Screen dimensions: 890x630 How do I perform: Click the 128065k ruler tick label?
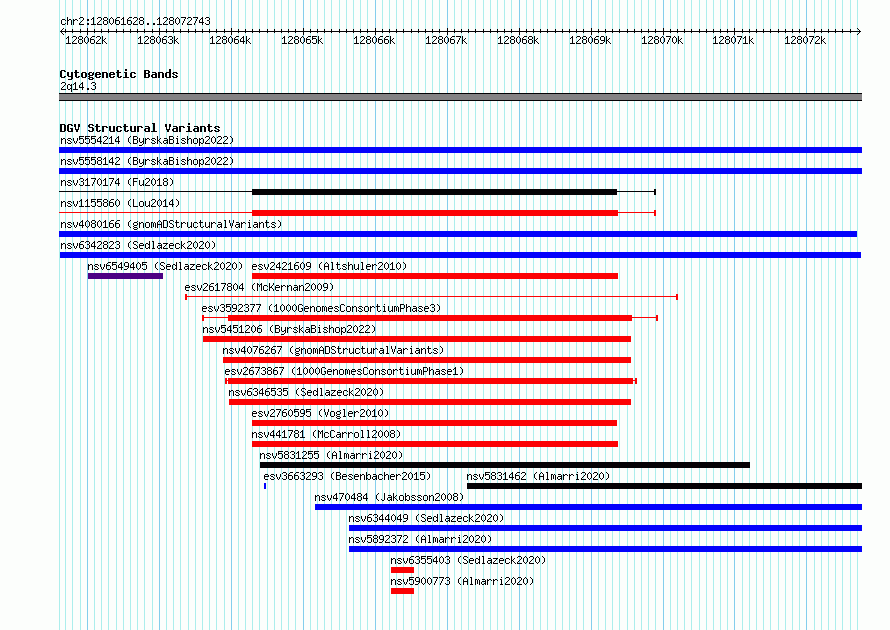[x=302, y=40]
